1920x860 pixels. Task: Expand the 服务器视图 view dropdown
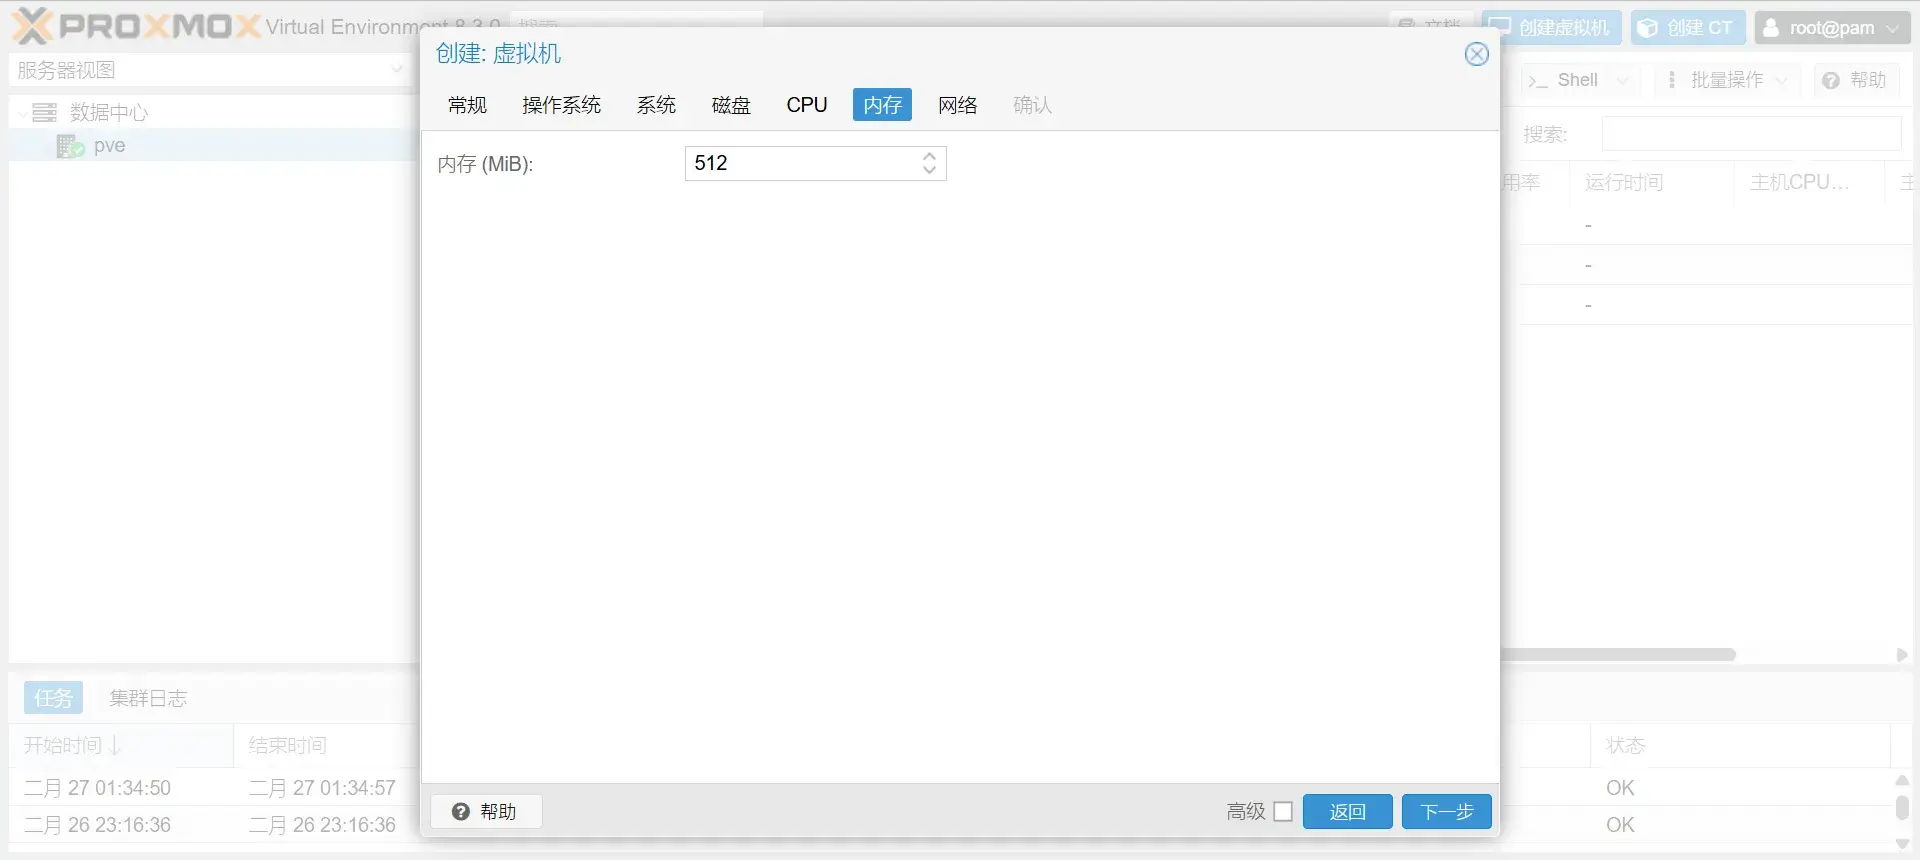(x=396, y=70)
